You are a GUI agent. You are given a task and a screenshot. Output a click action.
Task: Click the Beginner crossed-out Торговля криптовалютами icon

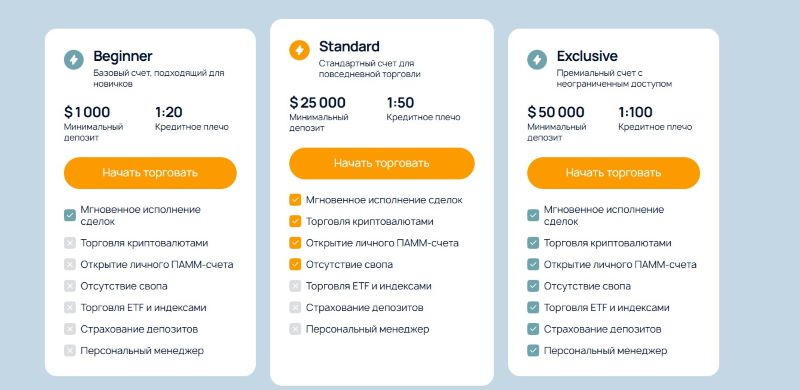70,243
